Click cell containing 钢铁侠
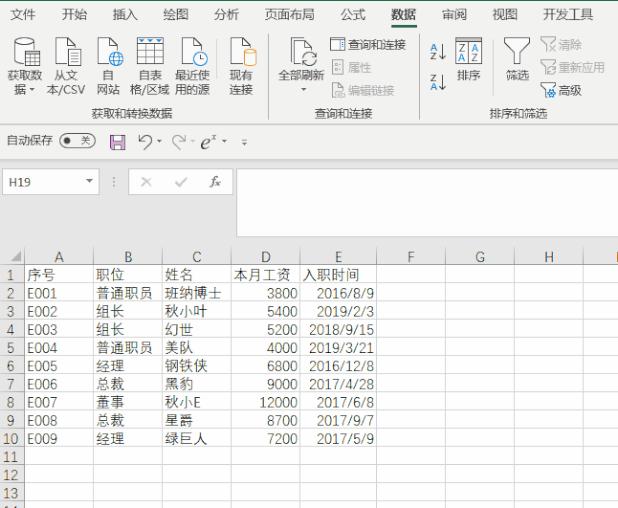The height and width of the screenshot is (508, 618). point(197,366)
